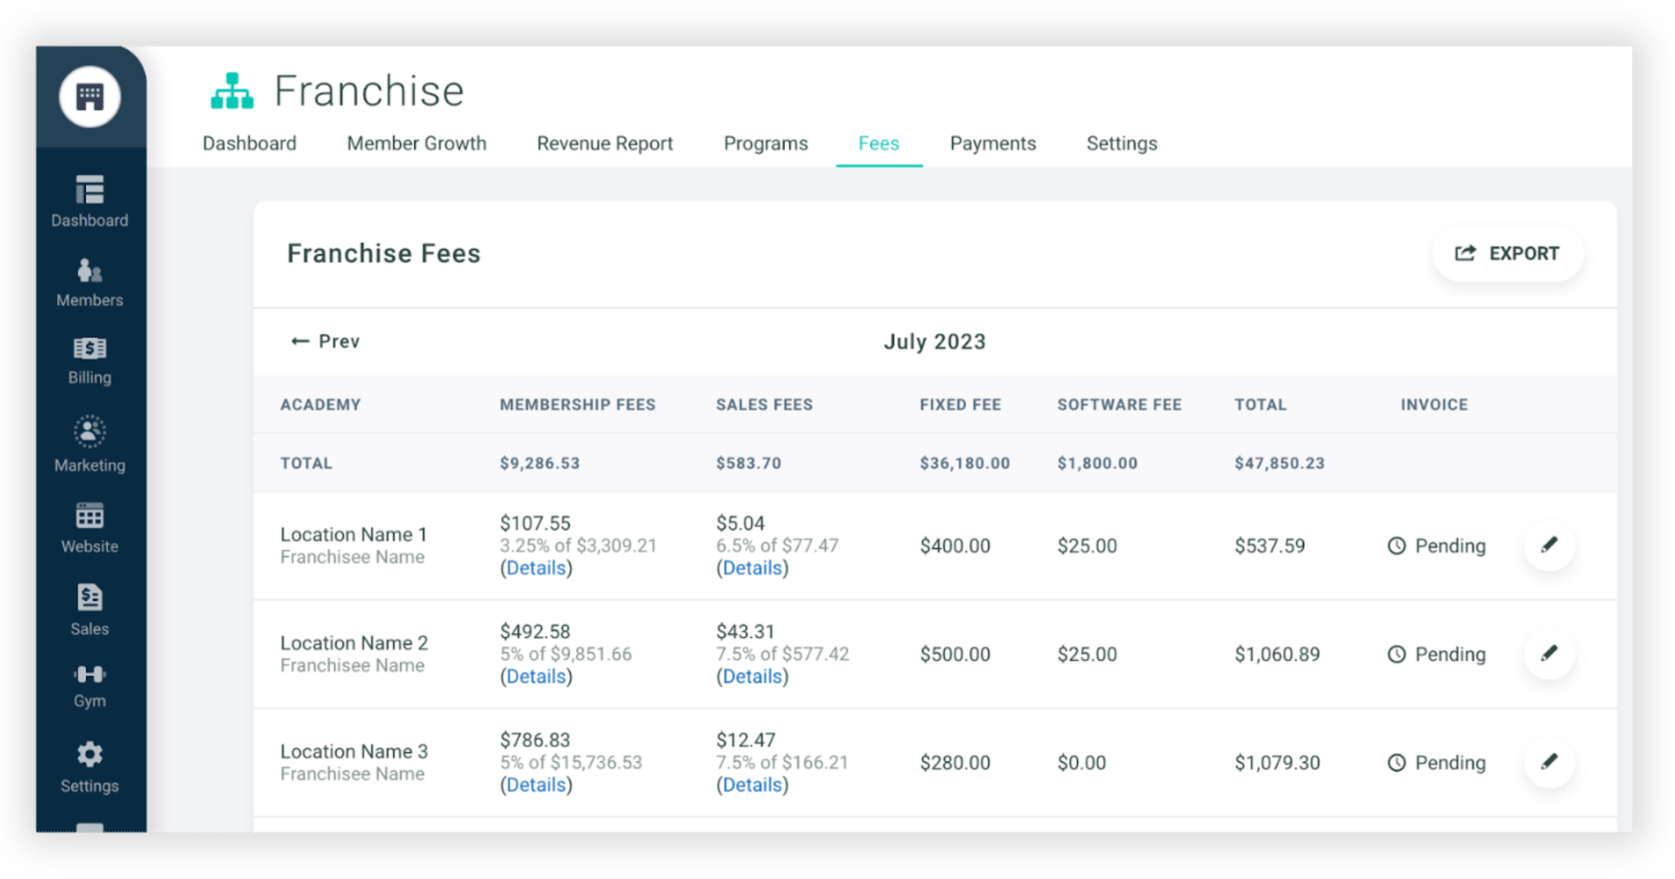1675x879 pixels.
Task: Edit invoice for Location Name 1
Action: point(1549,545)
